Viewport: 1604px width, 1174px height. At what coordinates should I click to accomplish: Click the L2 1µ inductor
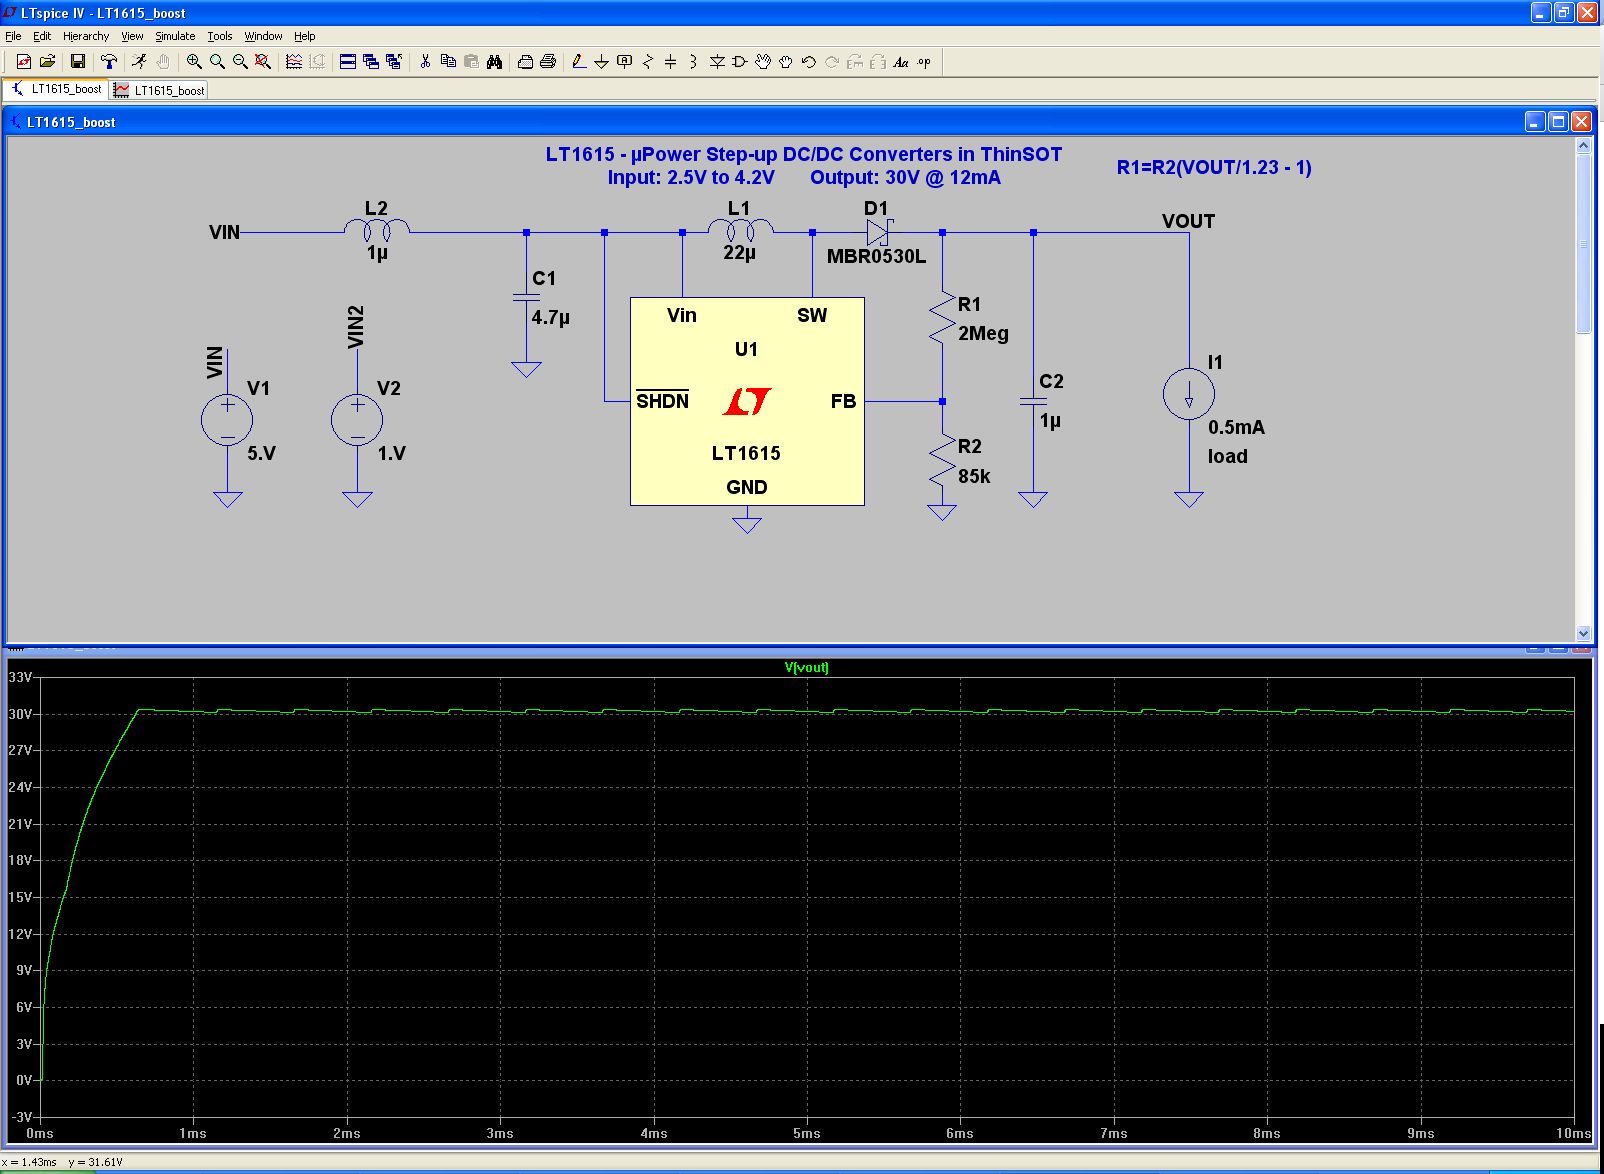point(377,229)
